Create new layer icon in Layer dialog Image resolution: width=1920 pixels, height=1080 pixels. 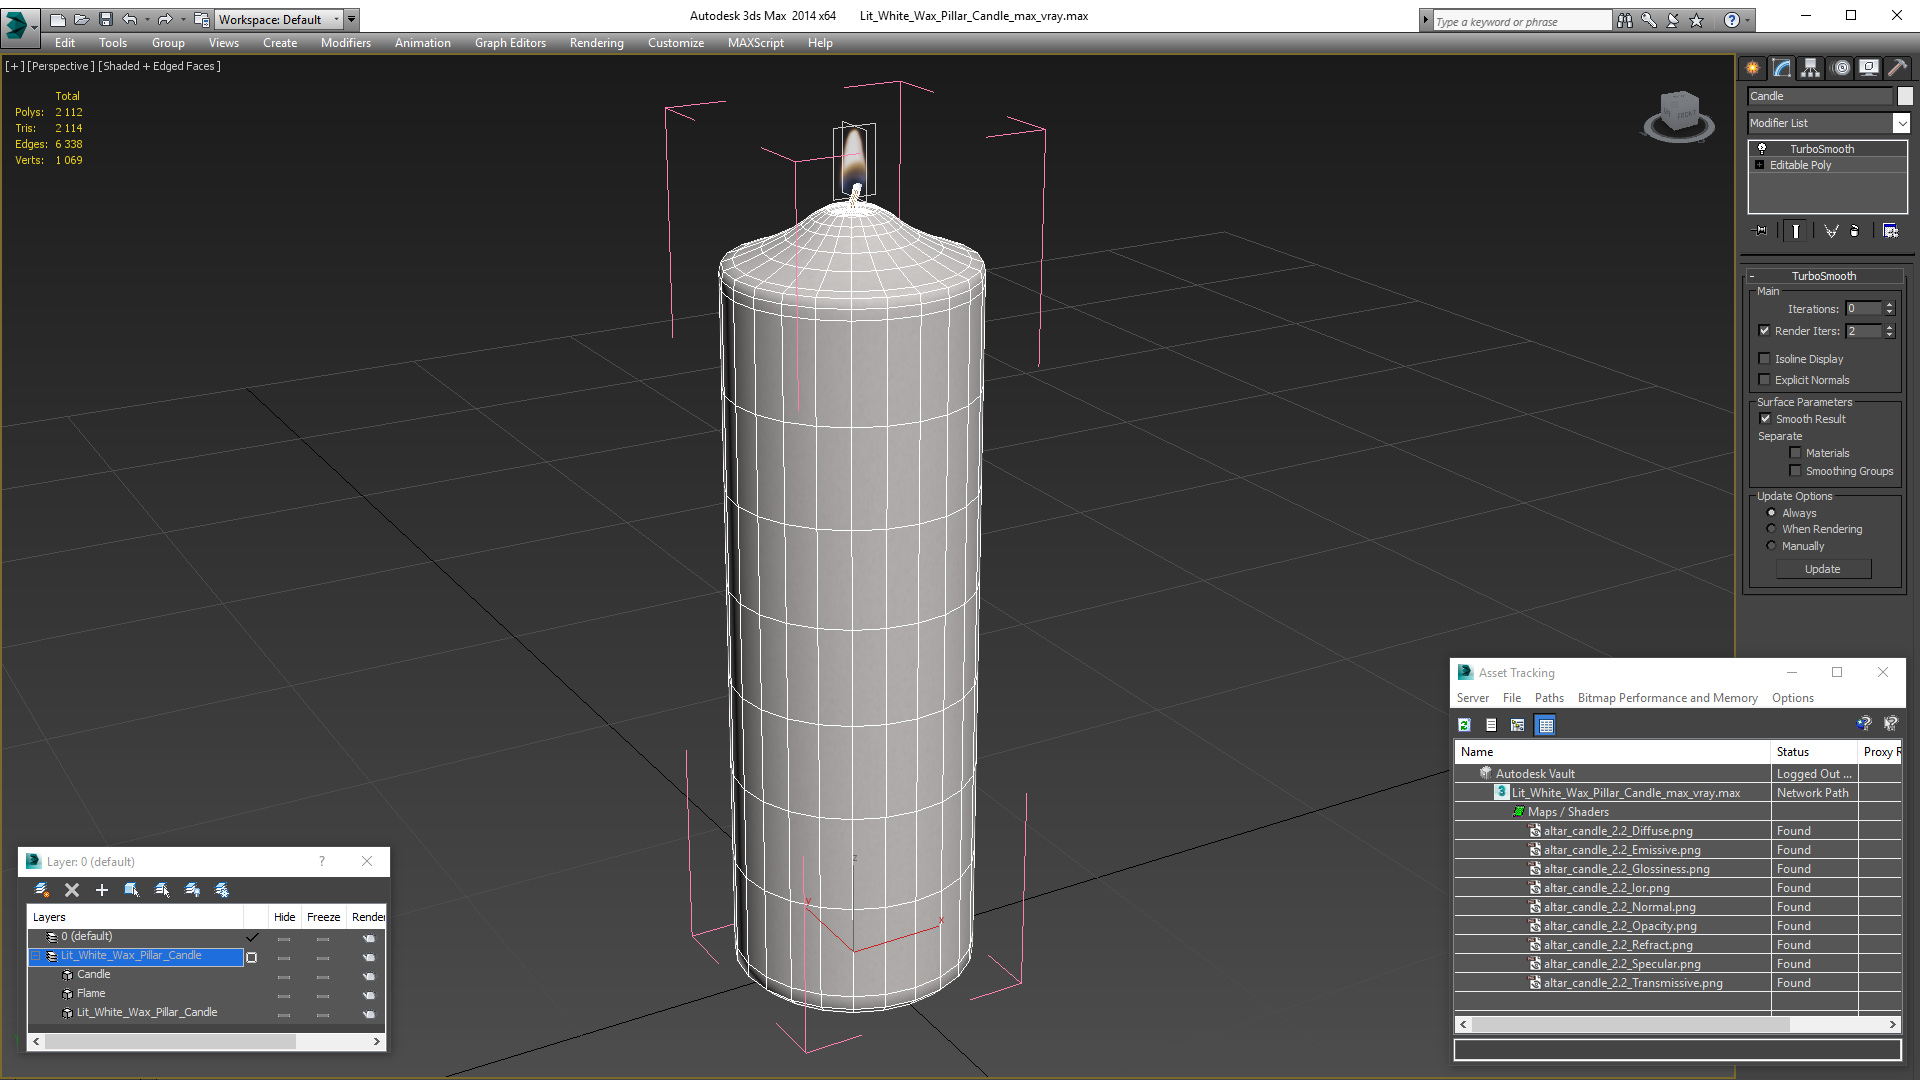point(42,890)
